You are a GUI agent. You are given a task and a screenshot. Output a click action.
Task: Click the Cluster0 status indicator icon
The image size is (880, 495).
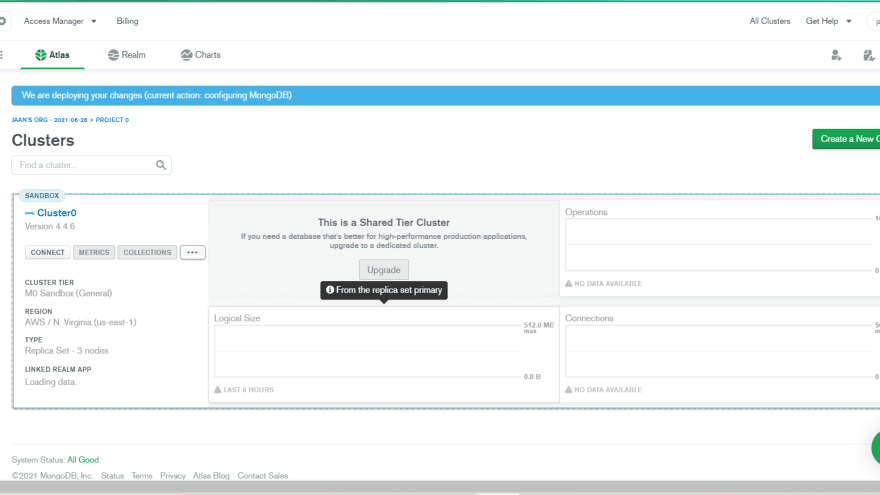tap(29, 213)
